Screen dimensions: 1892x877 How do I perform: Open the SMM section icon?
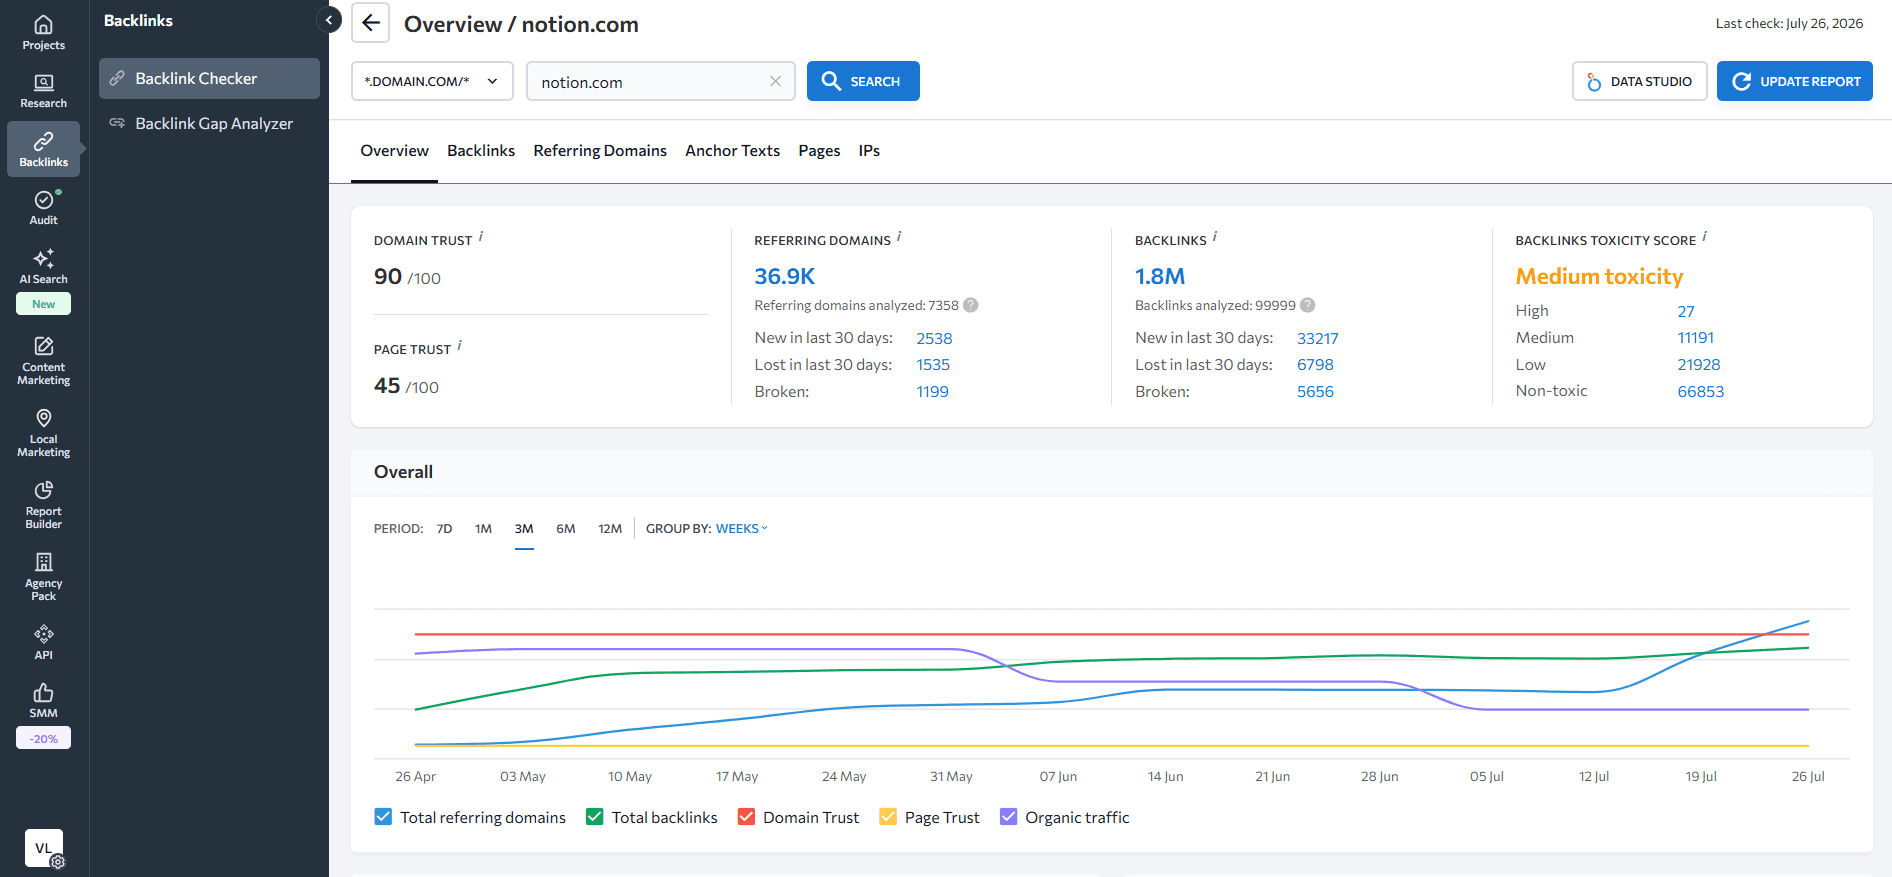44,700
